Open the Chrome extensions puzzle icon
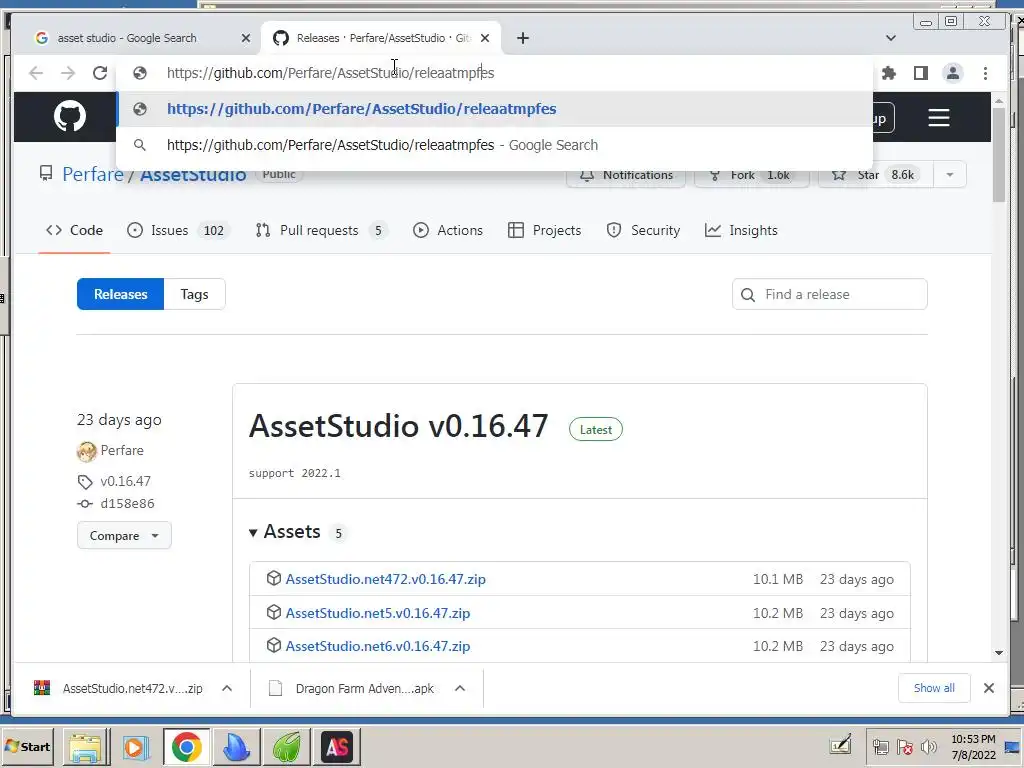The width and height of the screenshot is (1024, 768). pyautogui.click(x=889, y=73)
